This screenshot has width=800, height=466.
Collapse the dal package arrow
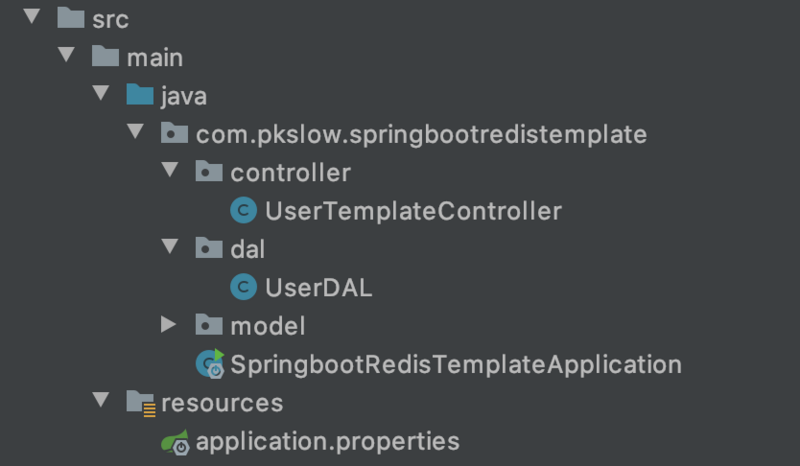pos(169,249)
